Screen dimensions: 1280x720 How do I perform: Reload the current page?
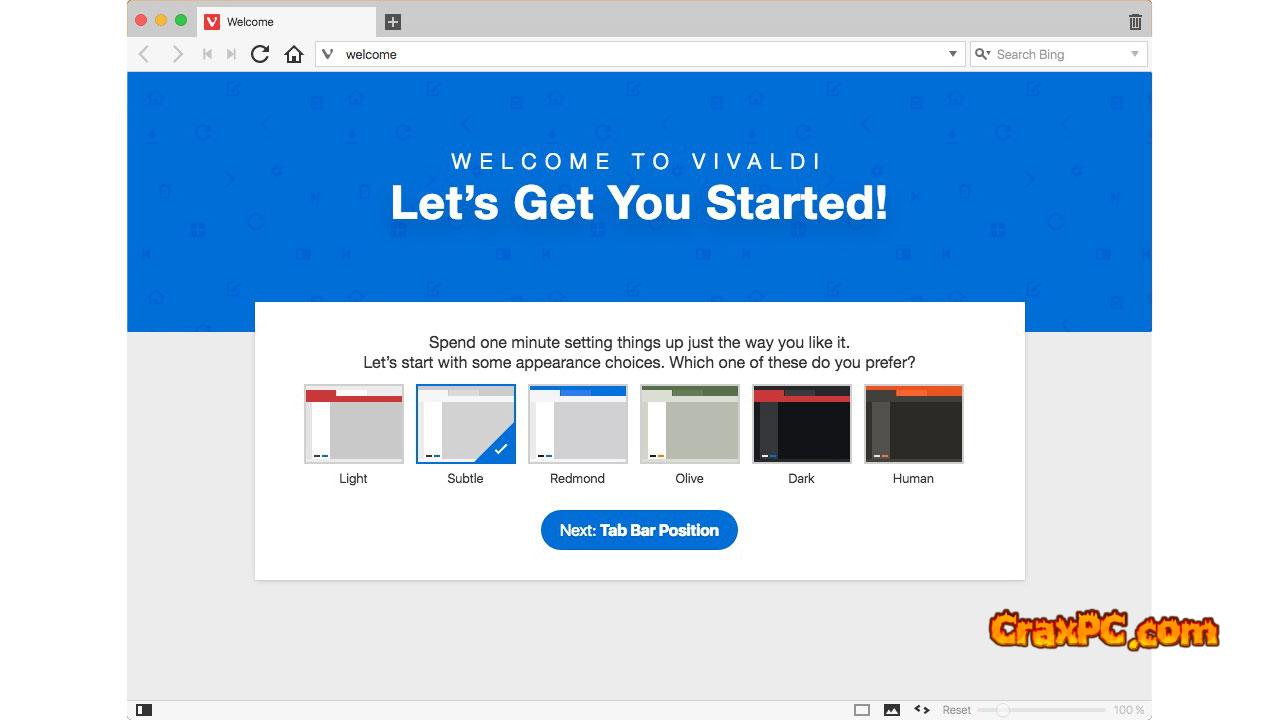click(260, 54)
